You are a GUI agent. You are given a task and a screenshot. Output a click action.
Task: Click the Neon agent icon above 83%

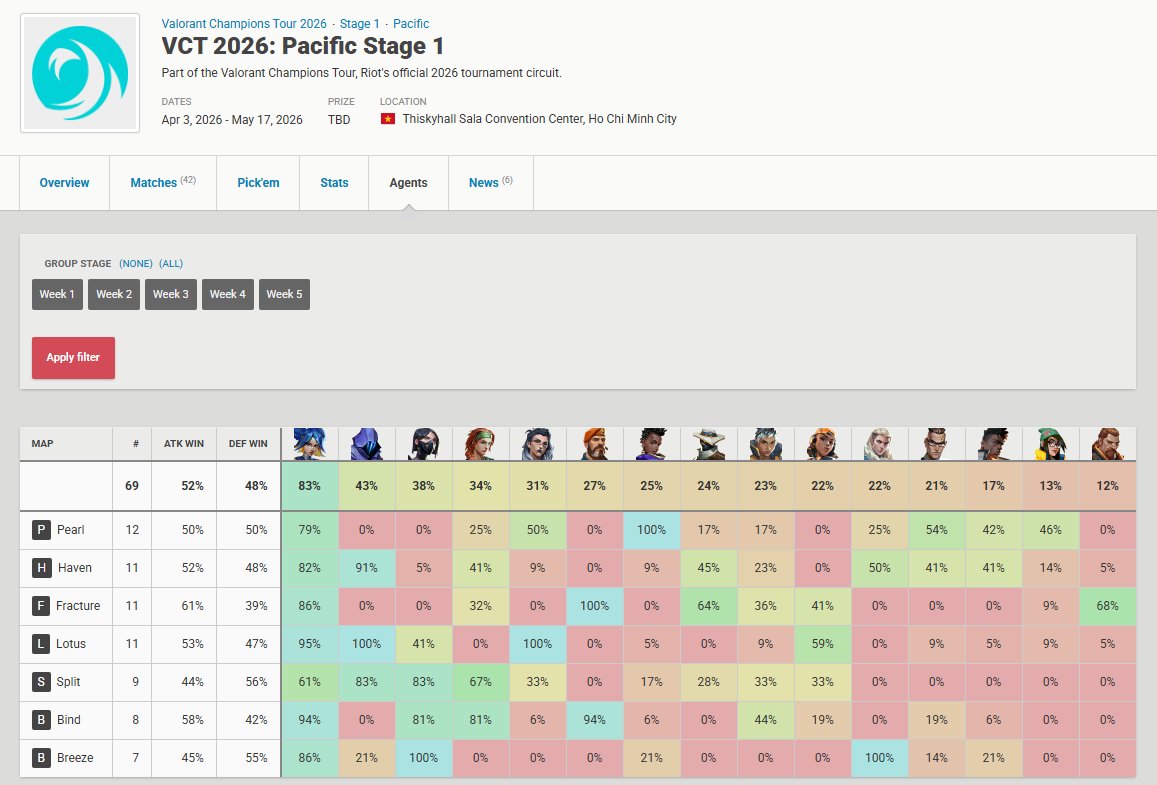click(x=309, y=443)
